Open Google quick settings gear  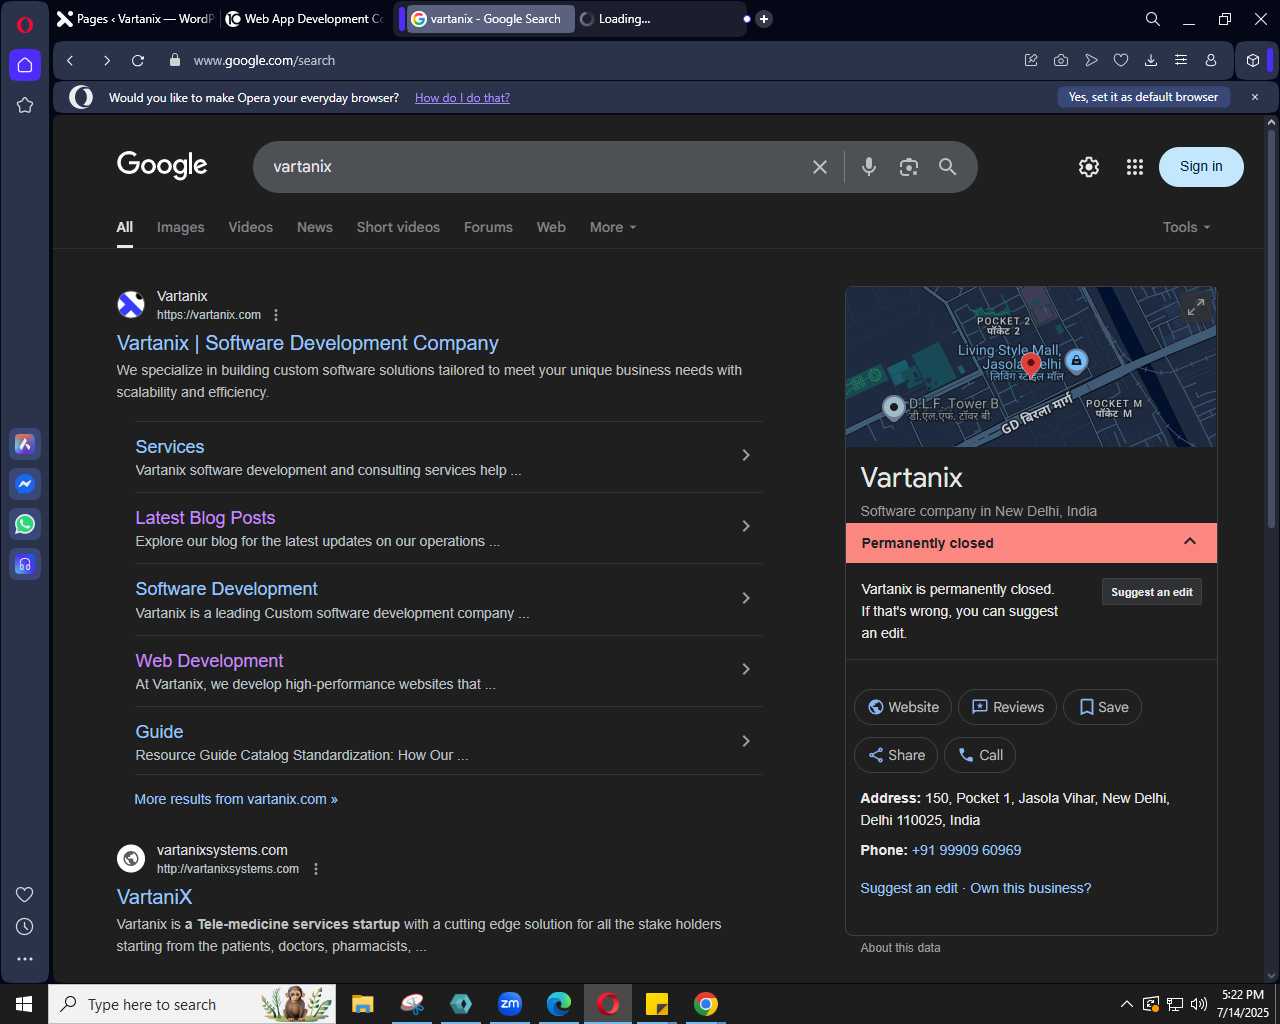coord(1089,167)
